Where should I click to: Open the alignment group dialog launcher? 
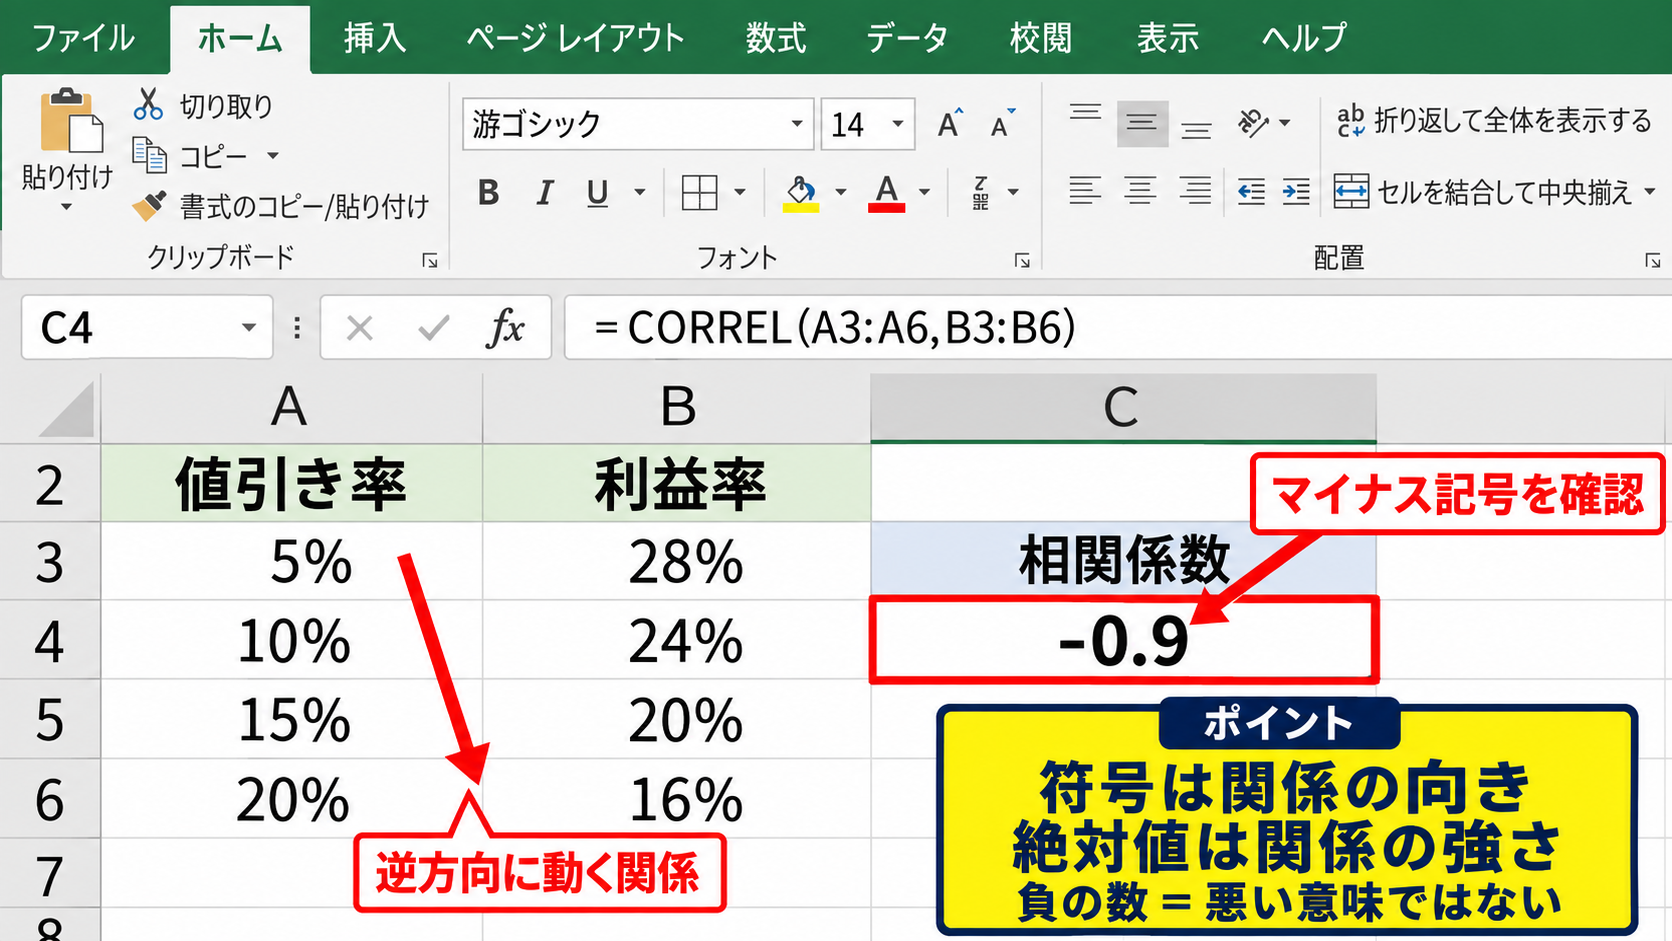pyautogui.click(x=1652, y=261)
